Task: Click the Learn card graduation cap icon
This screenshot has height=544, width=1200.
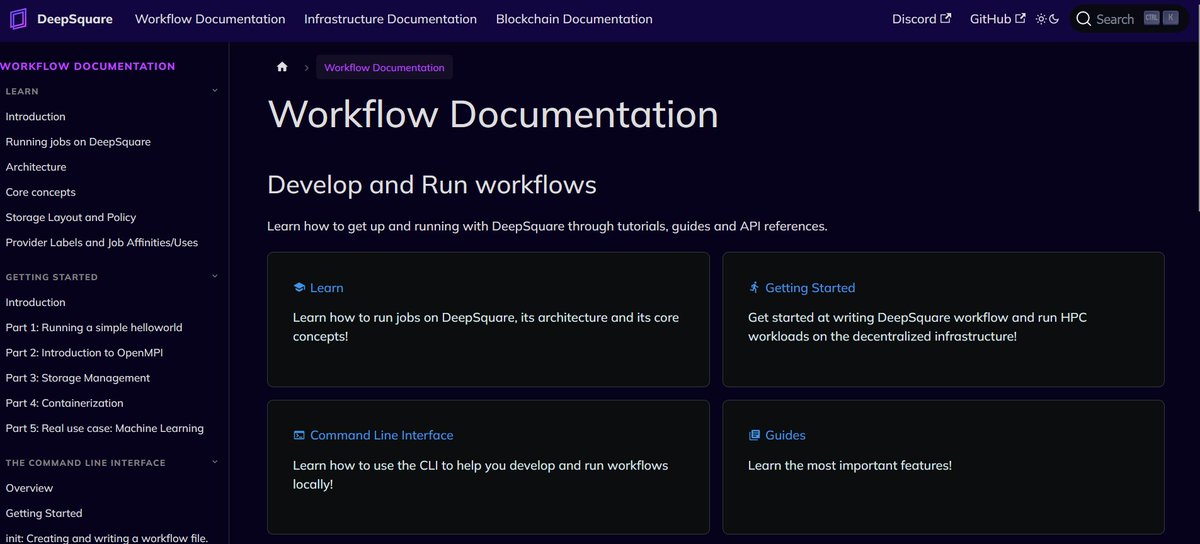Action: point(299,288)
